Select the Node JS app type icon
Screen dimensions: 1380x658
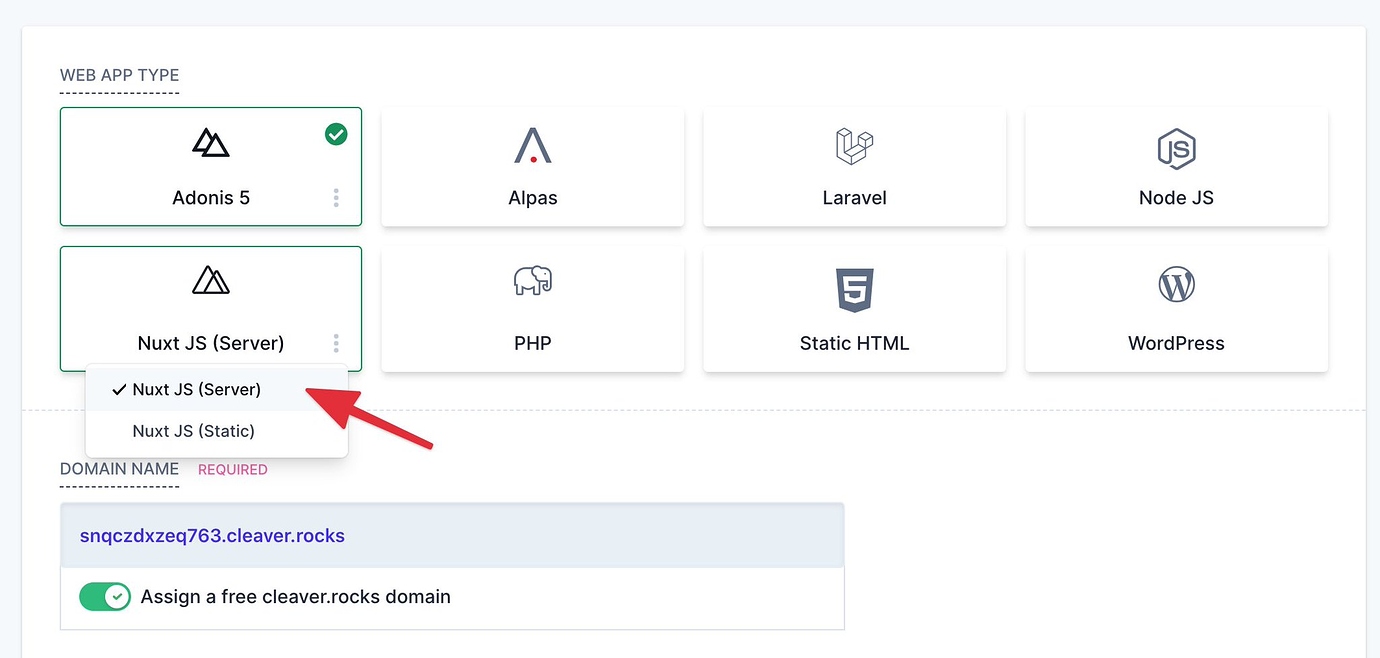click(x=1175, y=149)
